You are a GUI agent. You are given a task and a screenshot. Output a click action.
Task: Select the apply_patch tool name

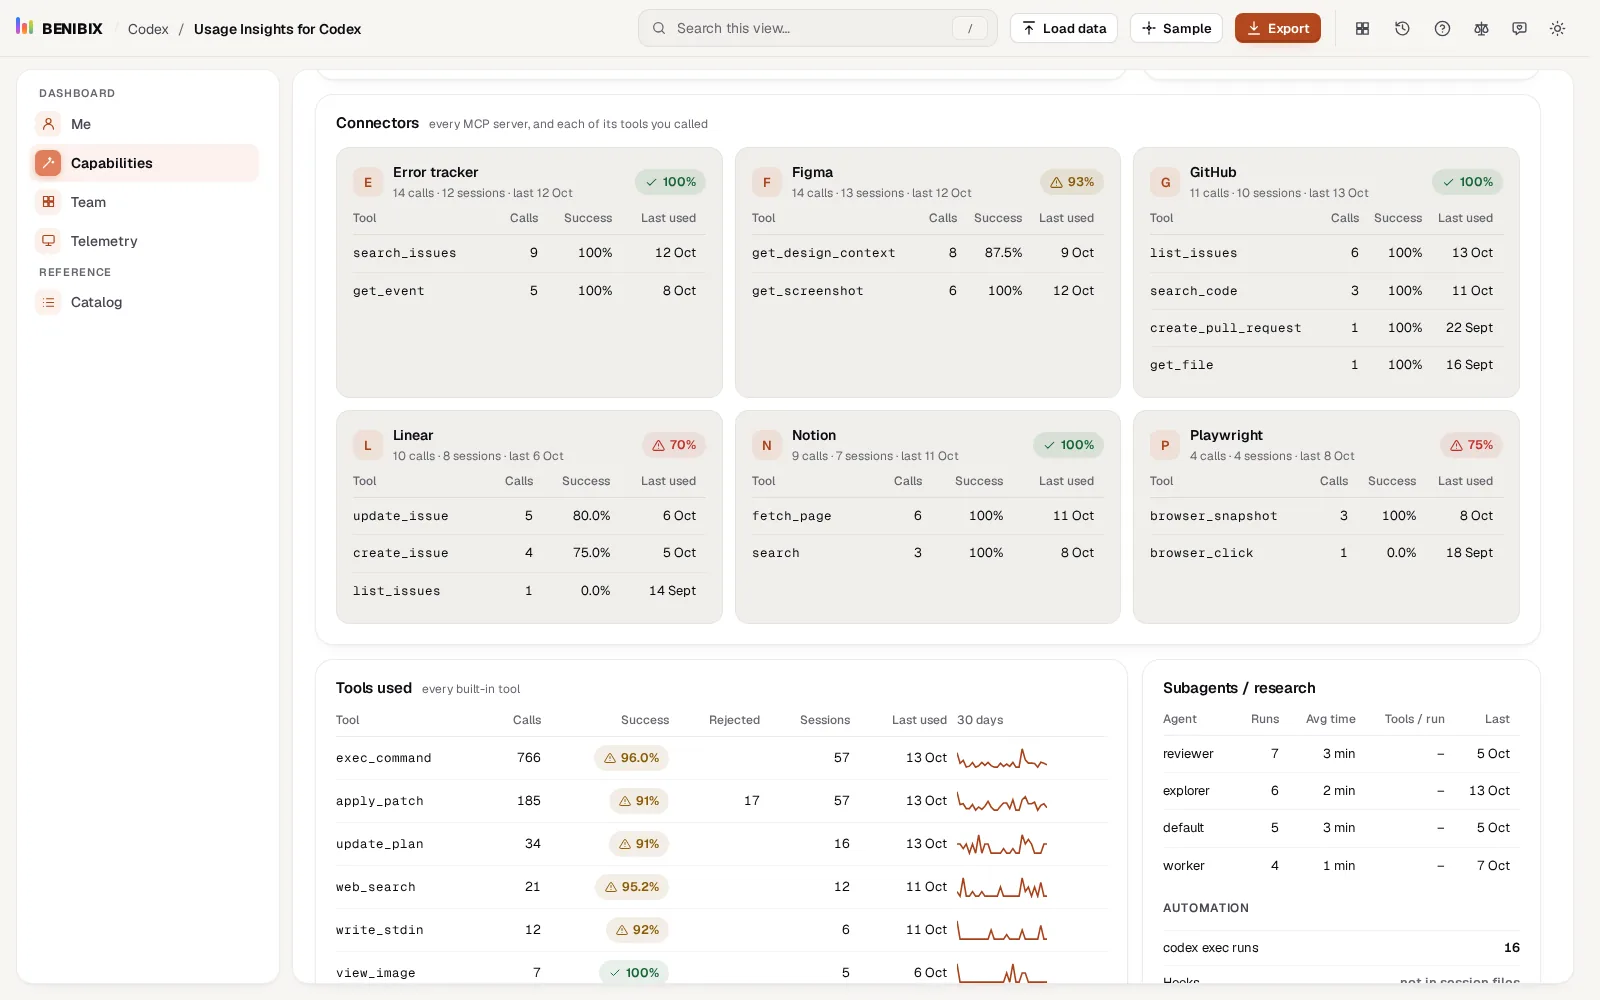point(380,801)
